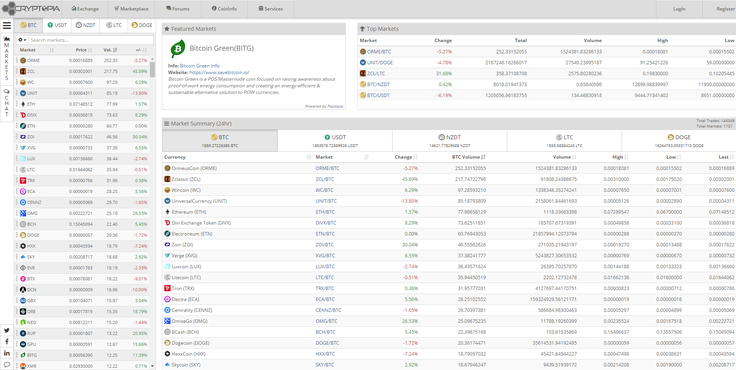Select the USDT tab in the Market Summary
Screen dimensions: 736x370
[x=335, y=140]
